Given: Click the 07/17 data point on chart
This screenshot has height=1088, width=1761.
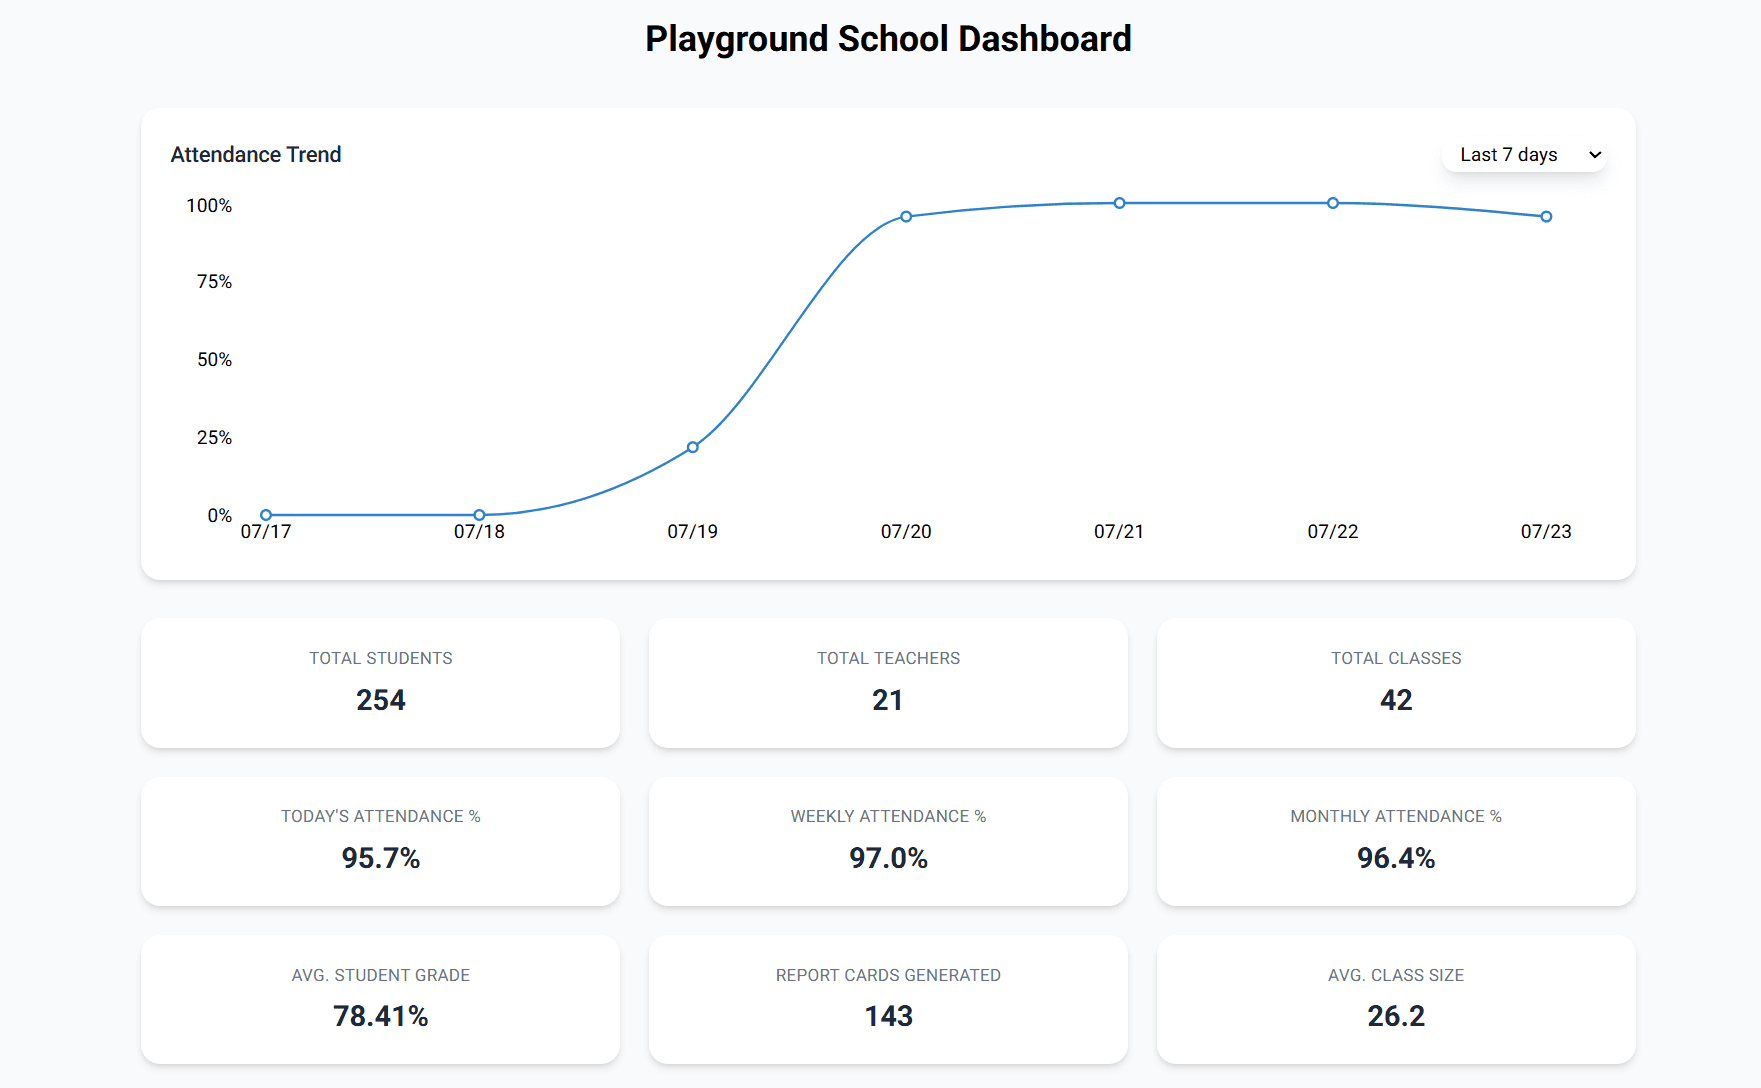Looking at the screenshot, I should point(266,515).
